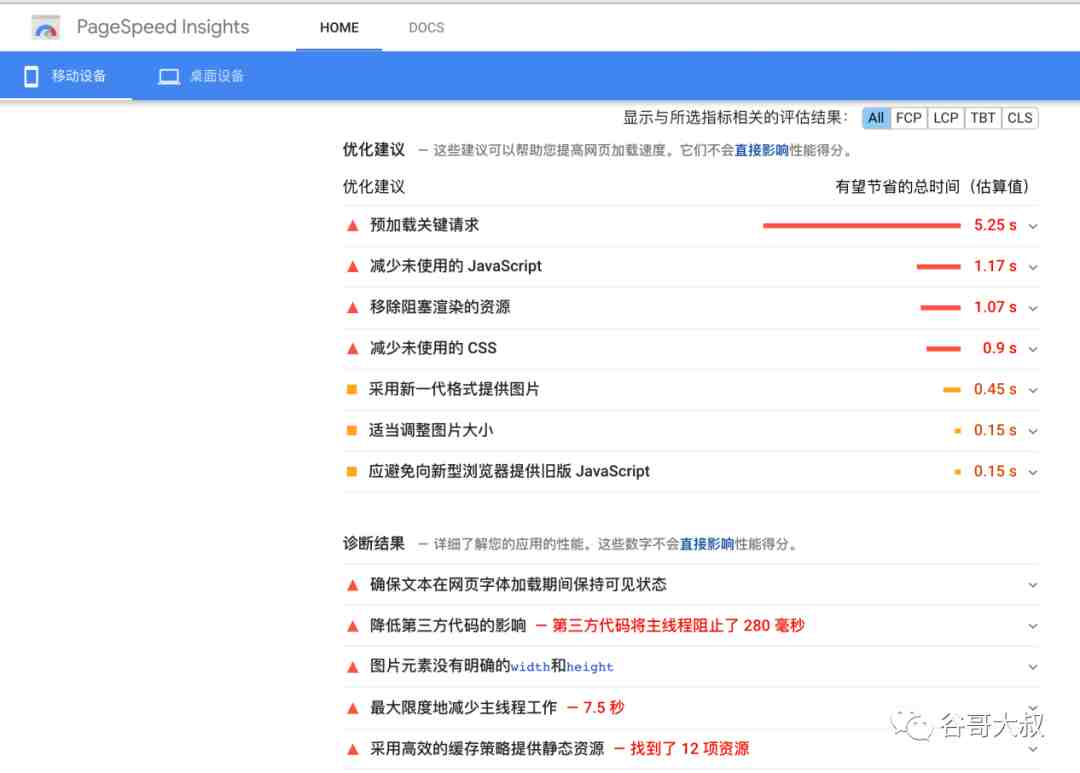Click the 有望节省的总时间 column header

click(x=932, y=187)
